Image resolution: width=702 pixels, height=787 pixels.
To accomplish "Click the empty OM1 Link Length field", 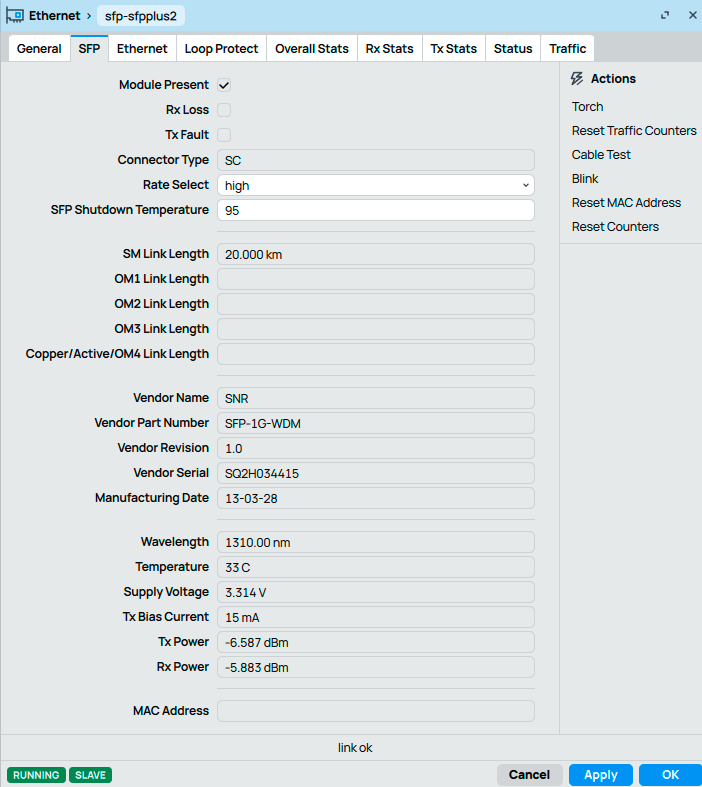I will tap(376, 279).
